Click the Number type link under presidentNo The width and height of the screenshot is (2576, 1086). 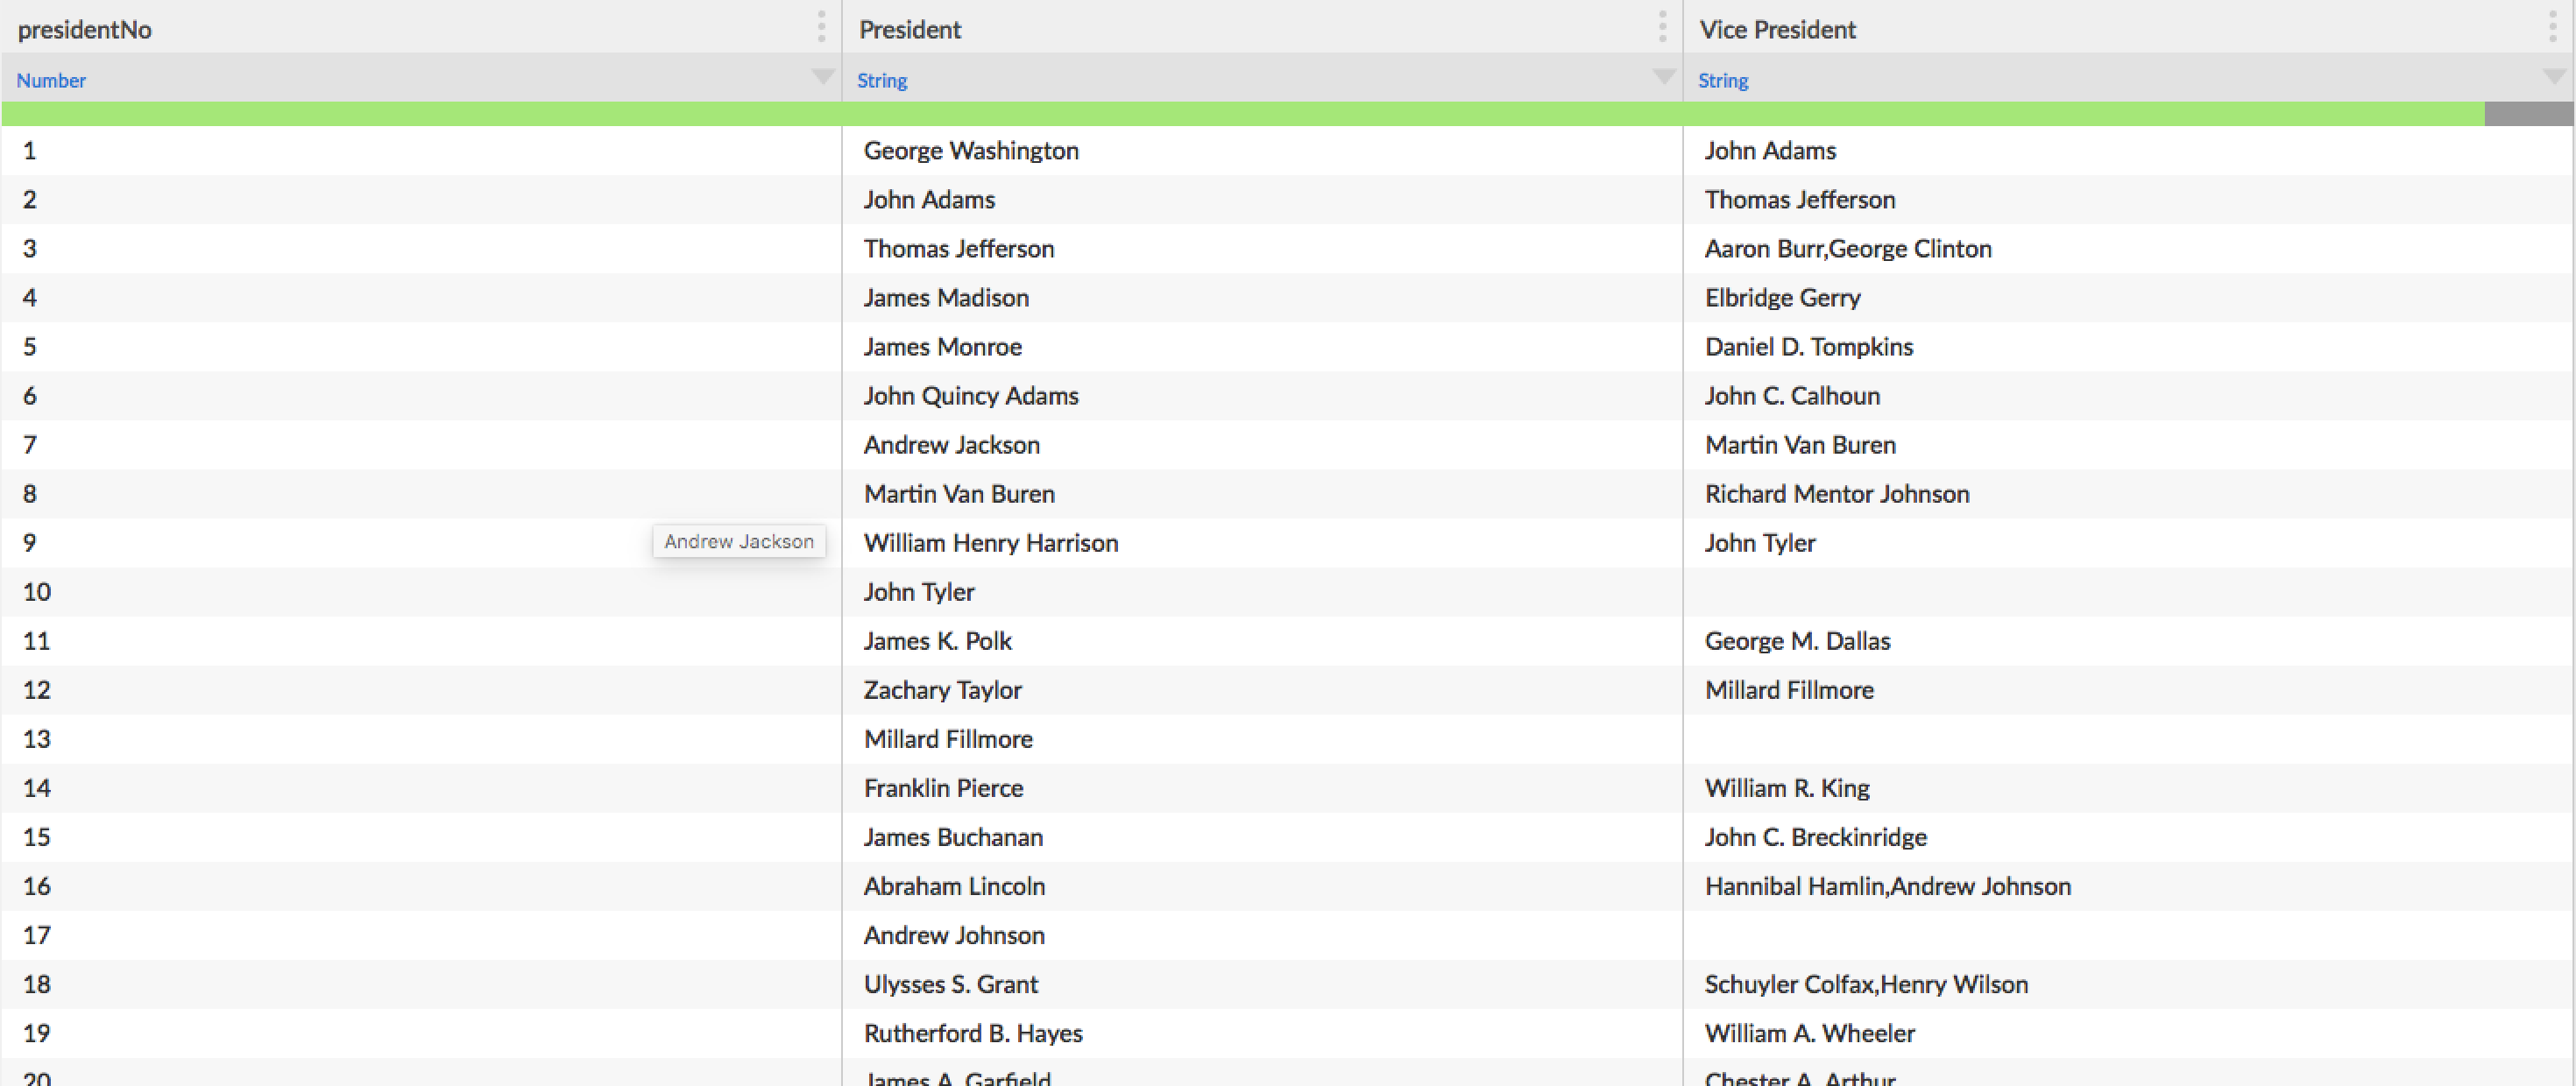pyautogui.click(x=51, y=80)
